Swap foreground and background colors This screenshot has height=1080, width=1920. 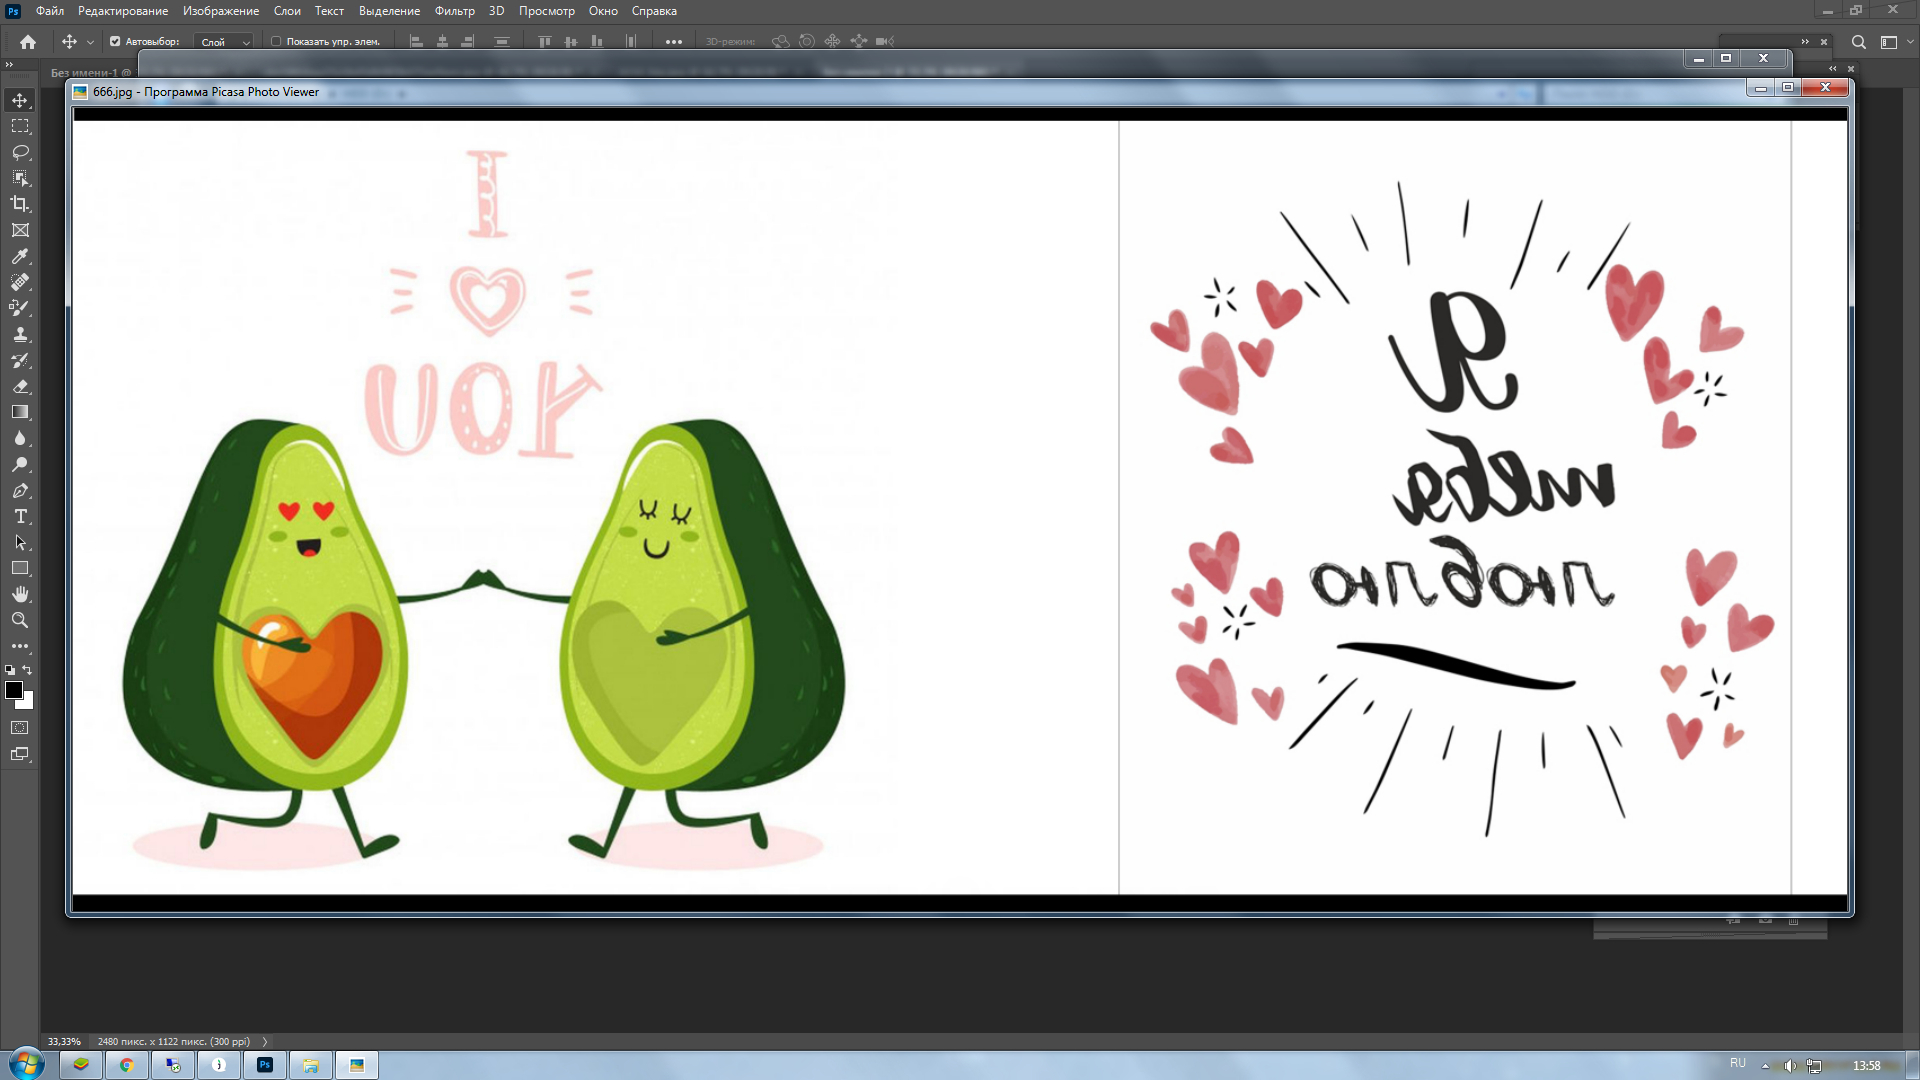click(x=28, y=670)
